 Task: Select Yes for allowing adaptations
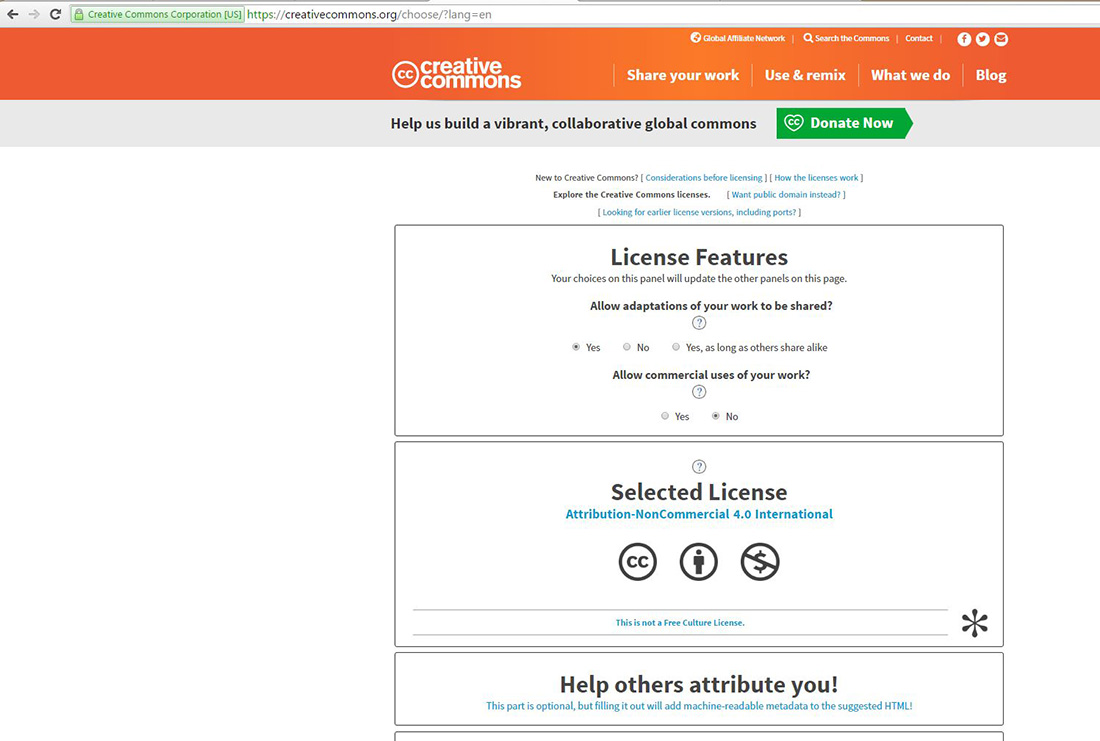point(576,347)
